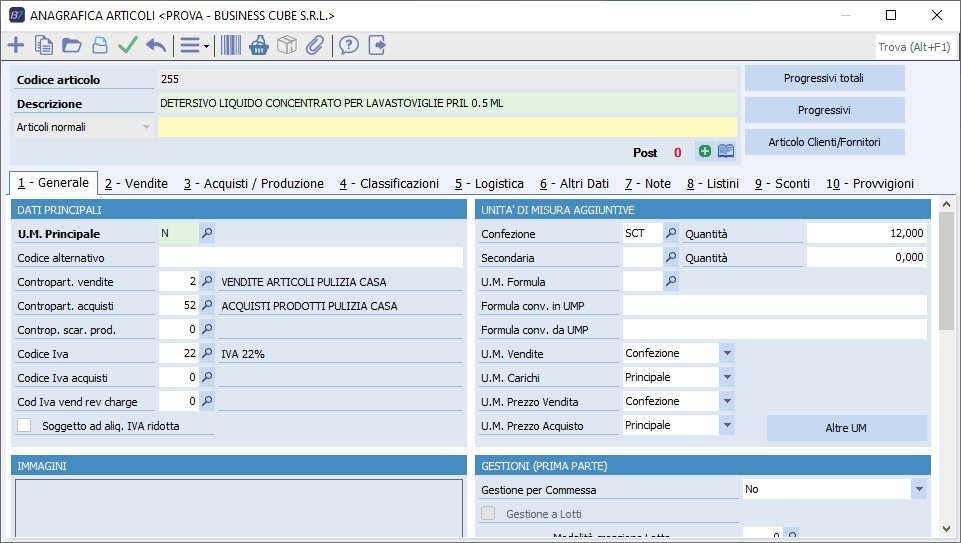
Task: Click the green checkmark save icon
Action: click(127, 45)
